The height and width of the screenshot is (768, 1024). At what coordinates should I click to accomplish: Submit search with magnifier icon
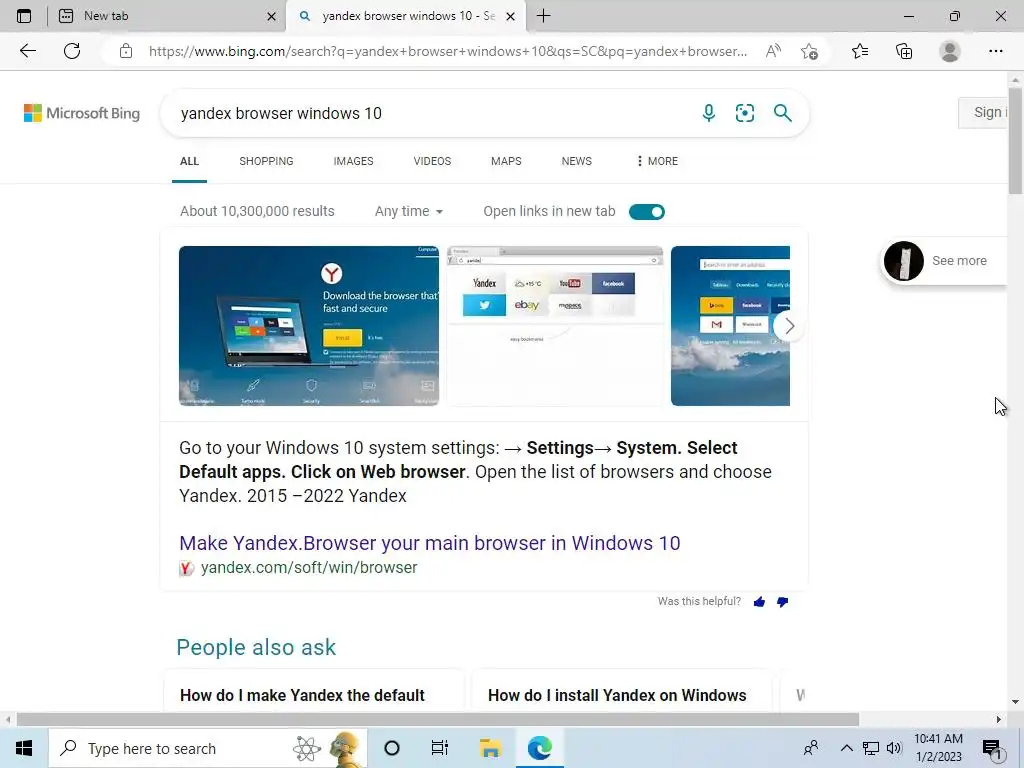[x=782, y=113]
